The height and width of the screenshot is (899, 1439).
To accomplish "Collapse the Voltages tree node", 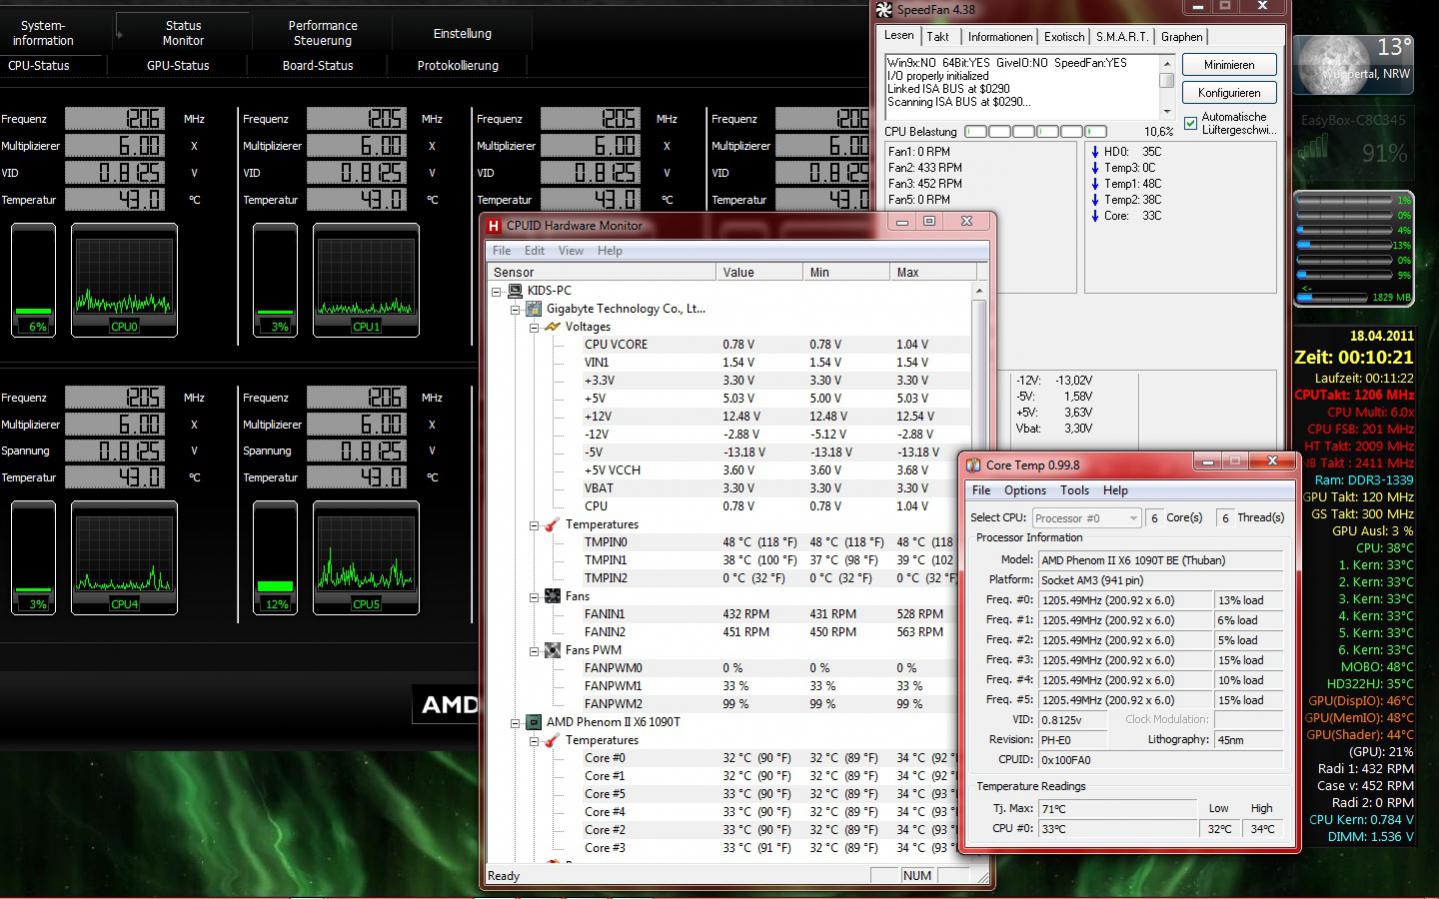I will [x=534, y=327].
